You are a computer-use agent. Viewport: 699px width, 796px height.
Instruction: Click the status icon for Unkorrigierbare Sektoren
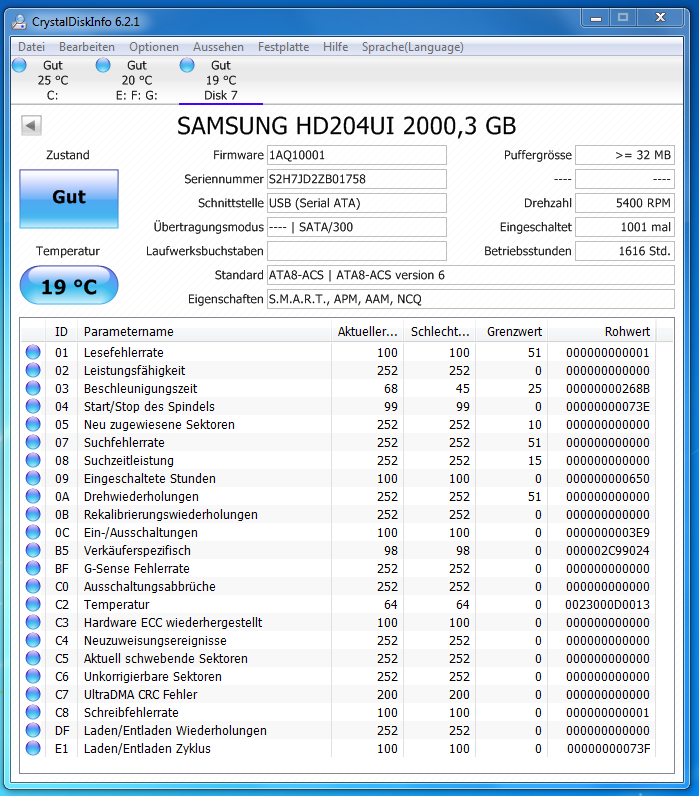coord(33,676)
